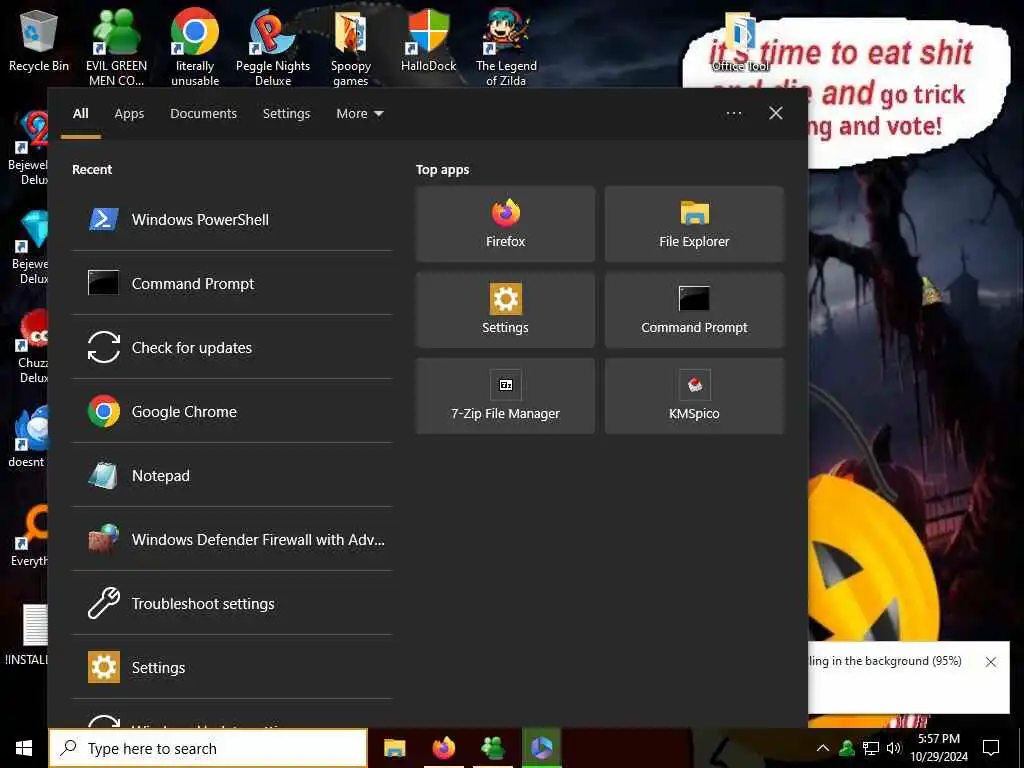The width and height of the screenshot is (1024, 768).
Task: Open File Explorer from the taskbar
Action: pyautogui.click(x=394, y=748)
